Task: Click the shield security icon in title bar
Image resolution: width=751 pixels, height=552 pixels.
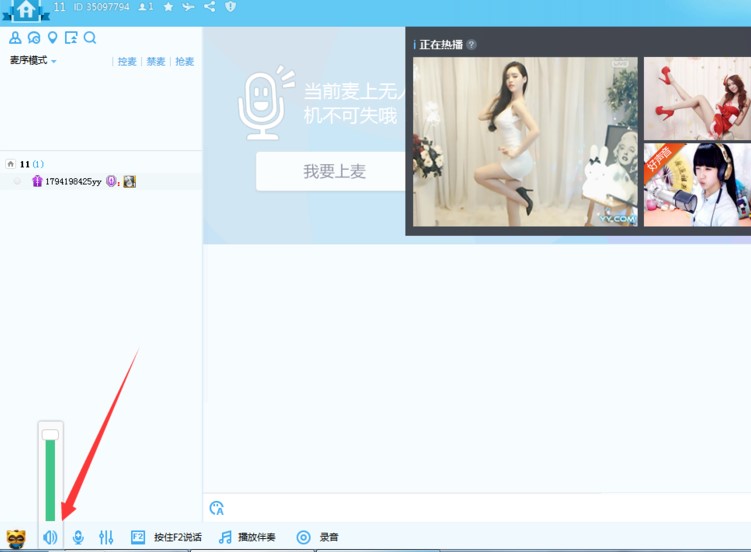Action: [x=230, y=6]
